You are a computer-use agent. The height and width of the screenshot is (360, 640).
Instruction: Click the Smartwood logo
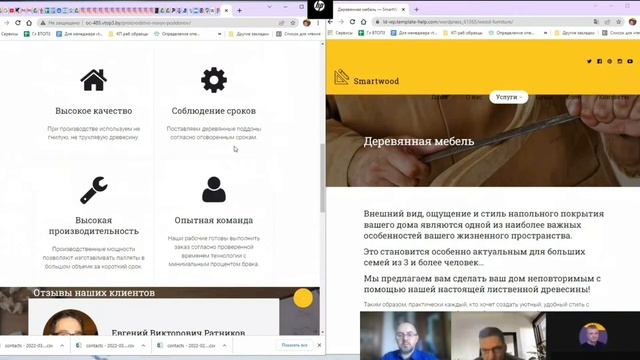(366, 78)
